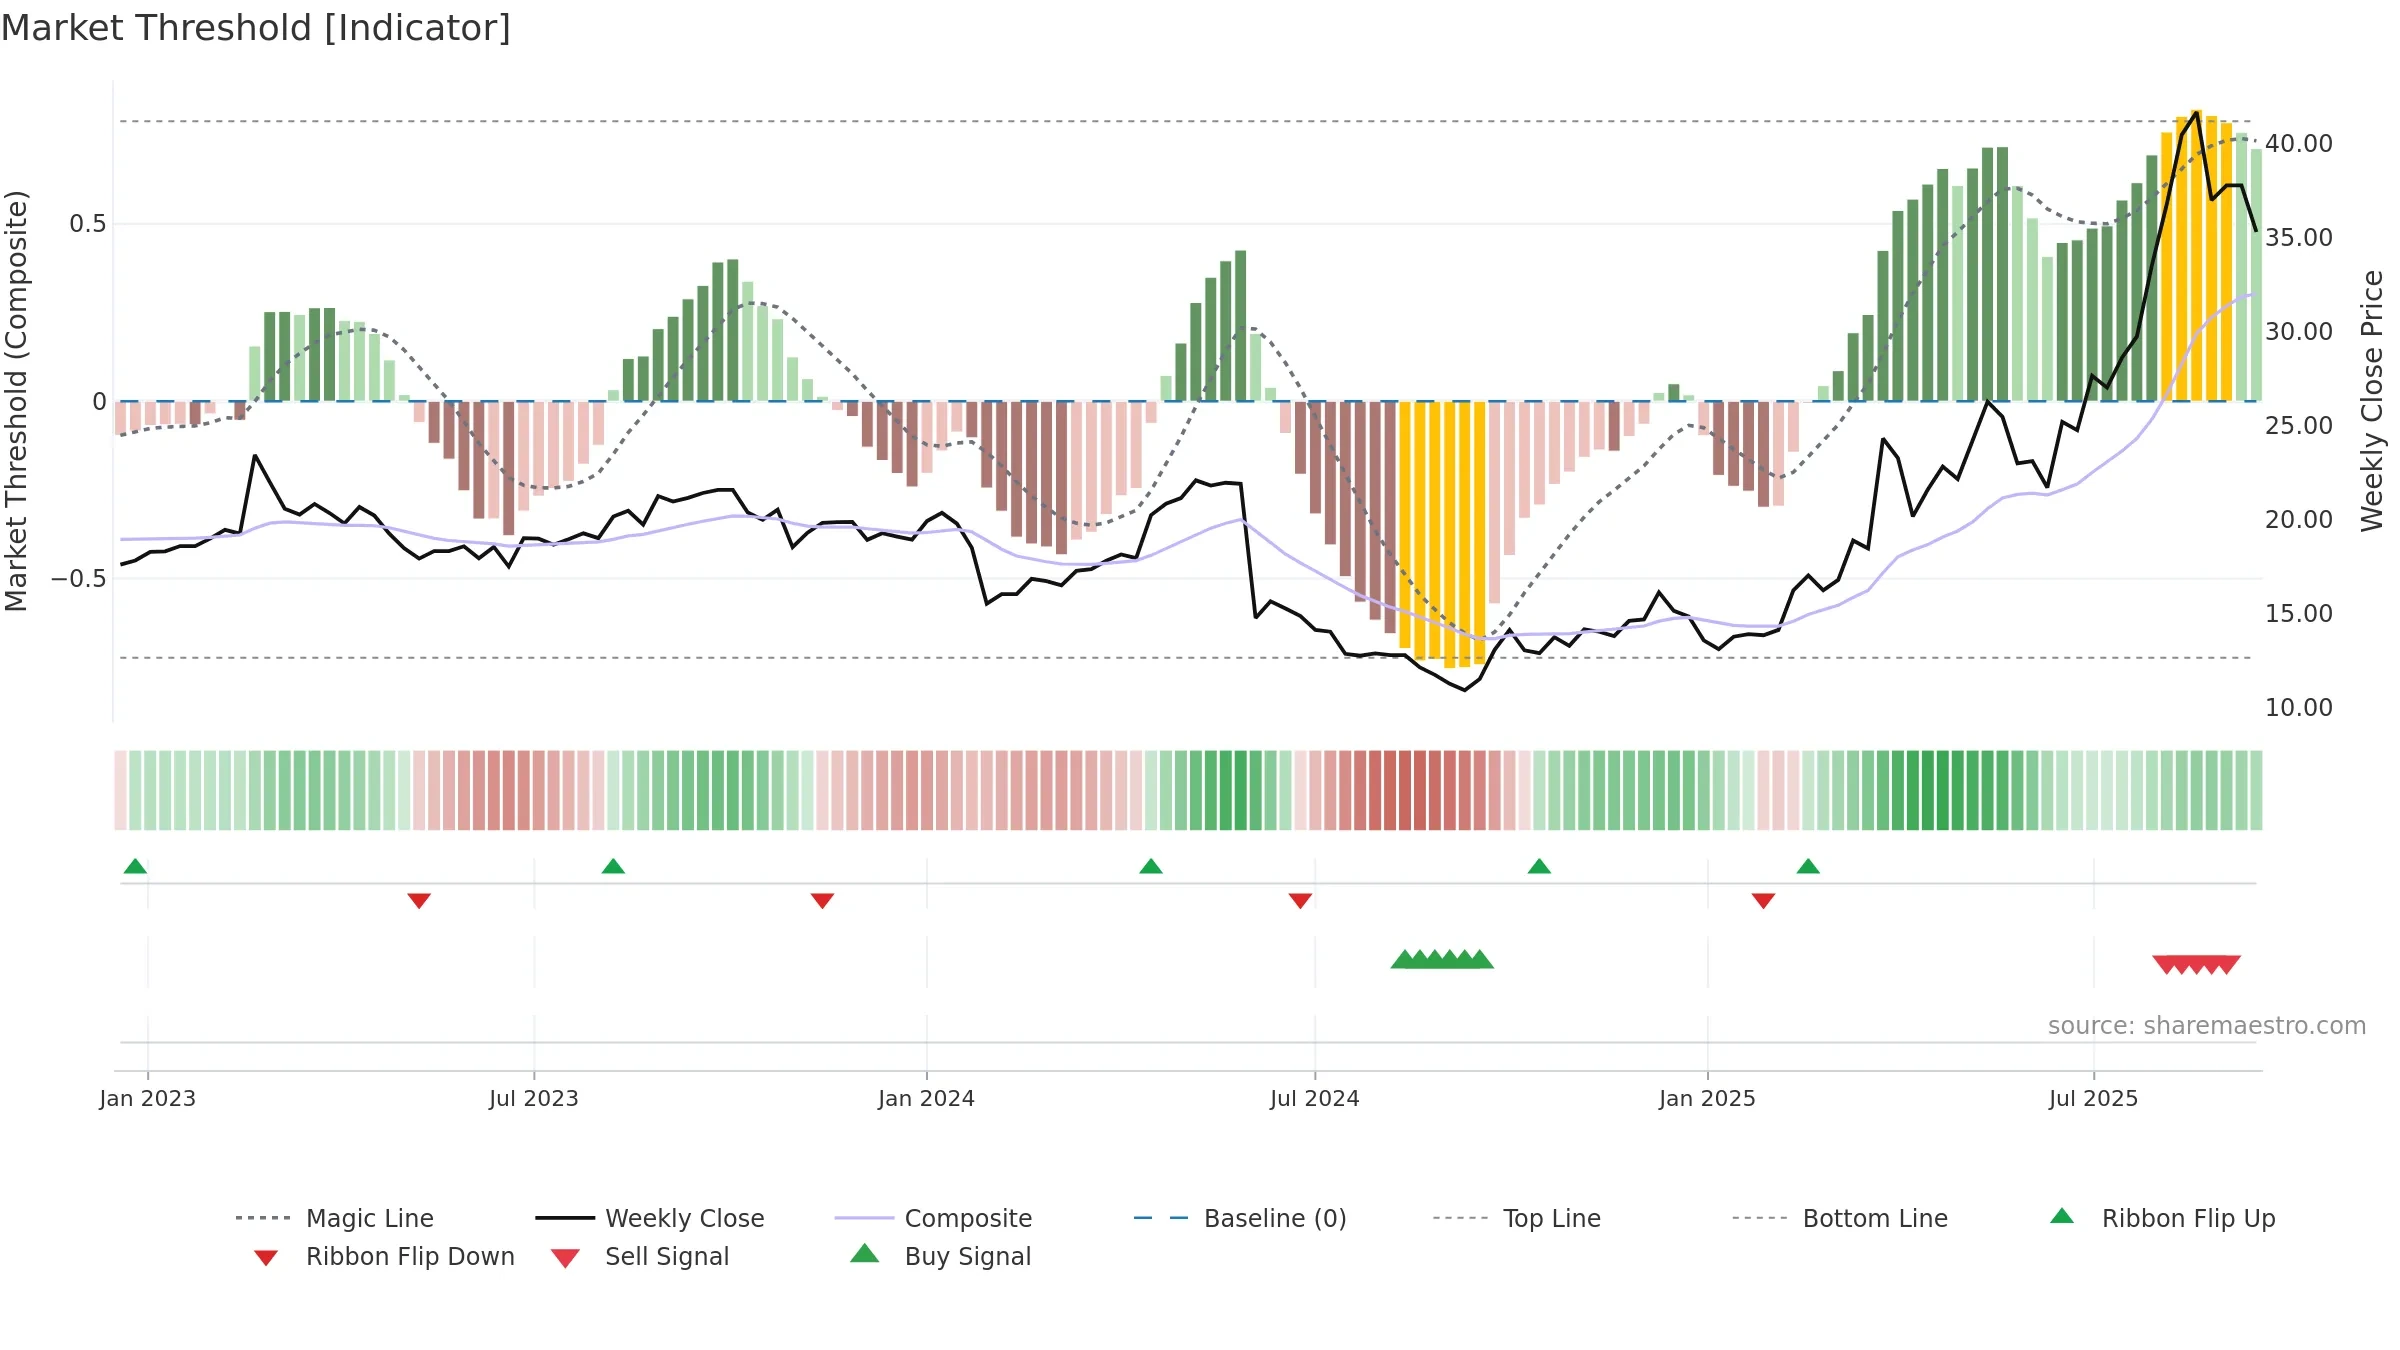Toggle Ribbon Flip Down legend entry
Image resolution: width=2400 pixels, height=1350 pixels.
click(x=383, y=1256)
